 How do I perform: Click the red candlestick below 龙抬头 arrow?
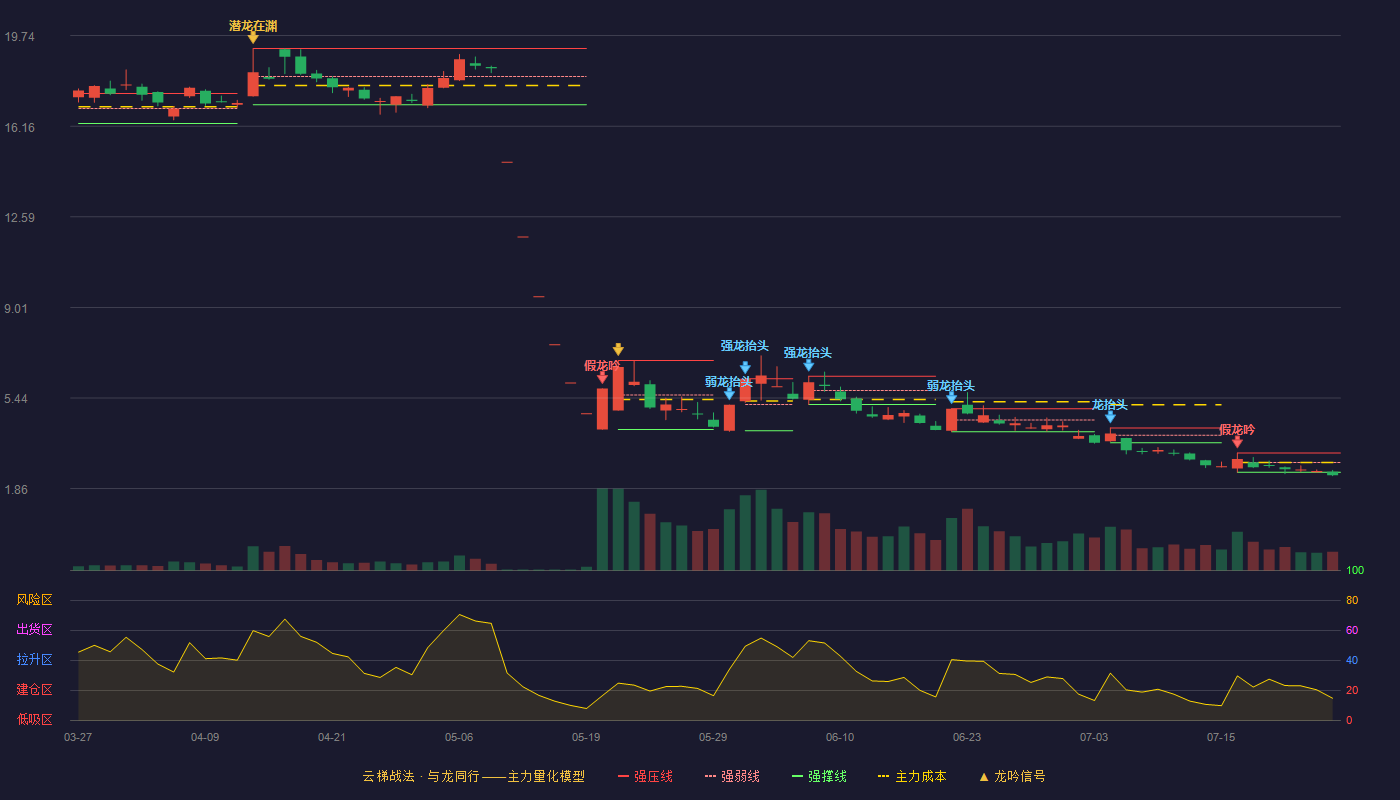1110,437
